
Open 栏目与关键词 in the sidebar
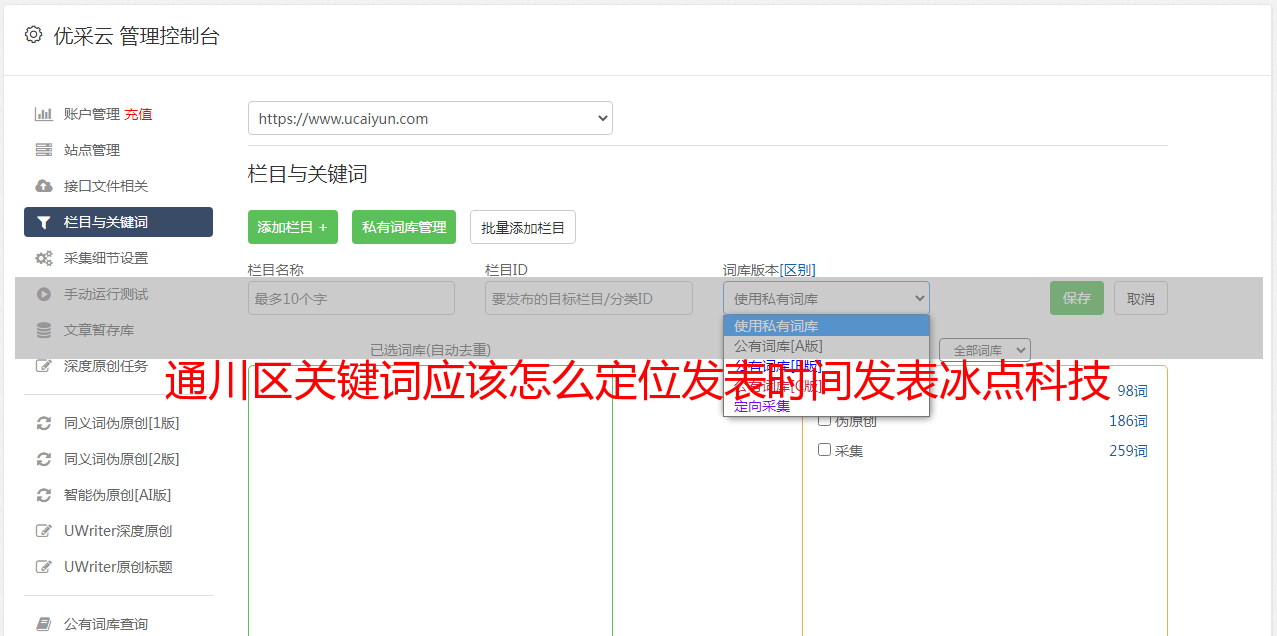pyautogui.click(x=118, y=222)
